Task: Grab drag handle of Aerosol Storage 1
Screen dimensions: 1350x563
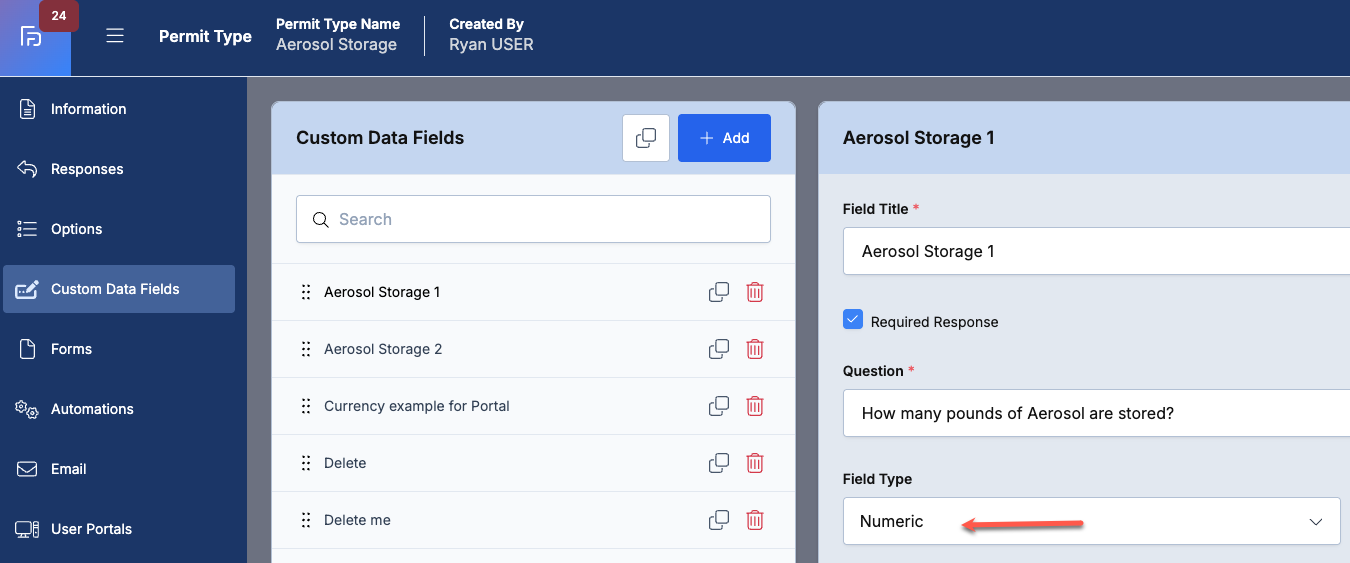Action: point(306,292)
